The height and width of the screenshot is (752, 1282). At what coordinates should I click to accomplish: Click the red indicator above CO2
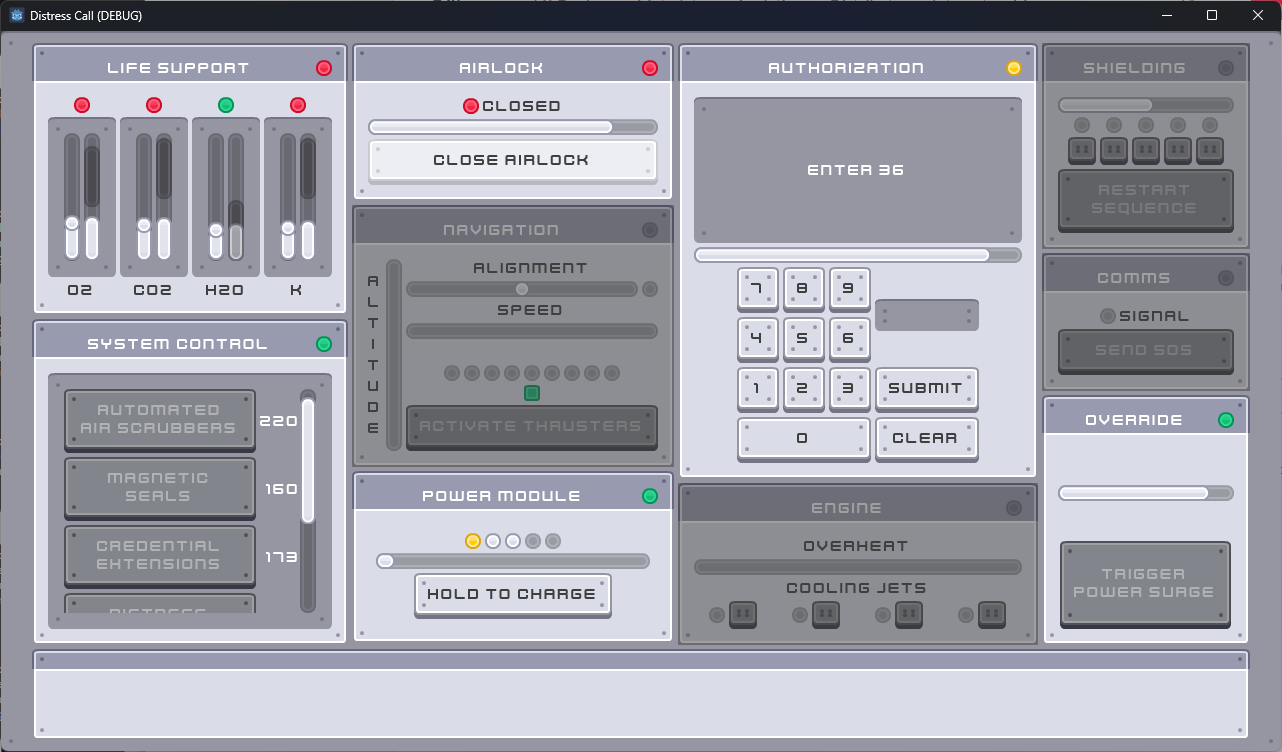[154, 105]
